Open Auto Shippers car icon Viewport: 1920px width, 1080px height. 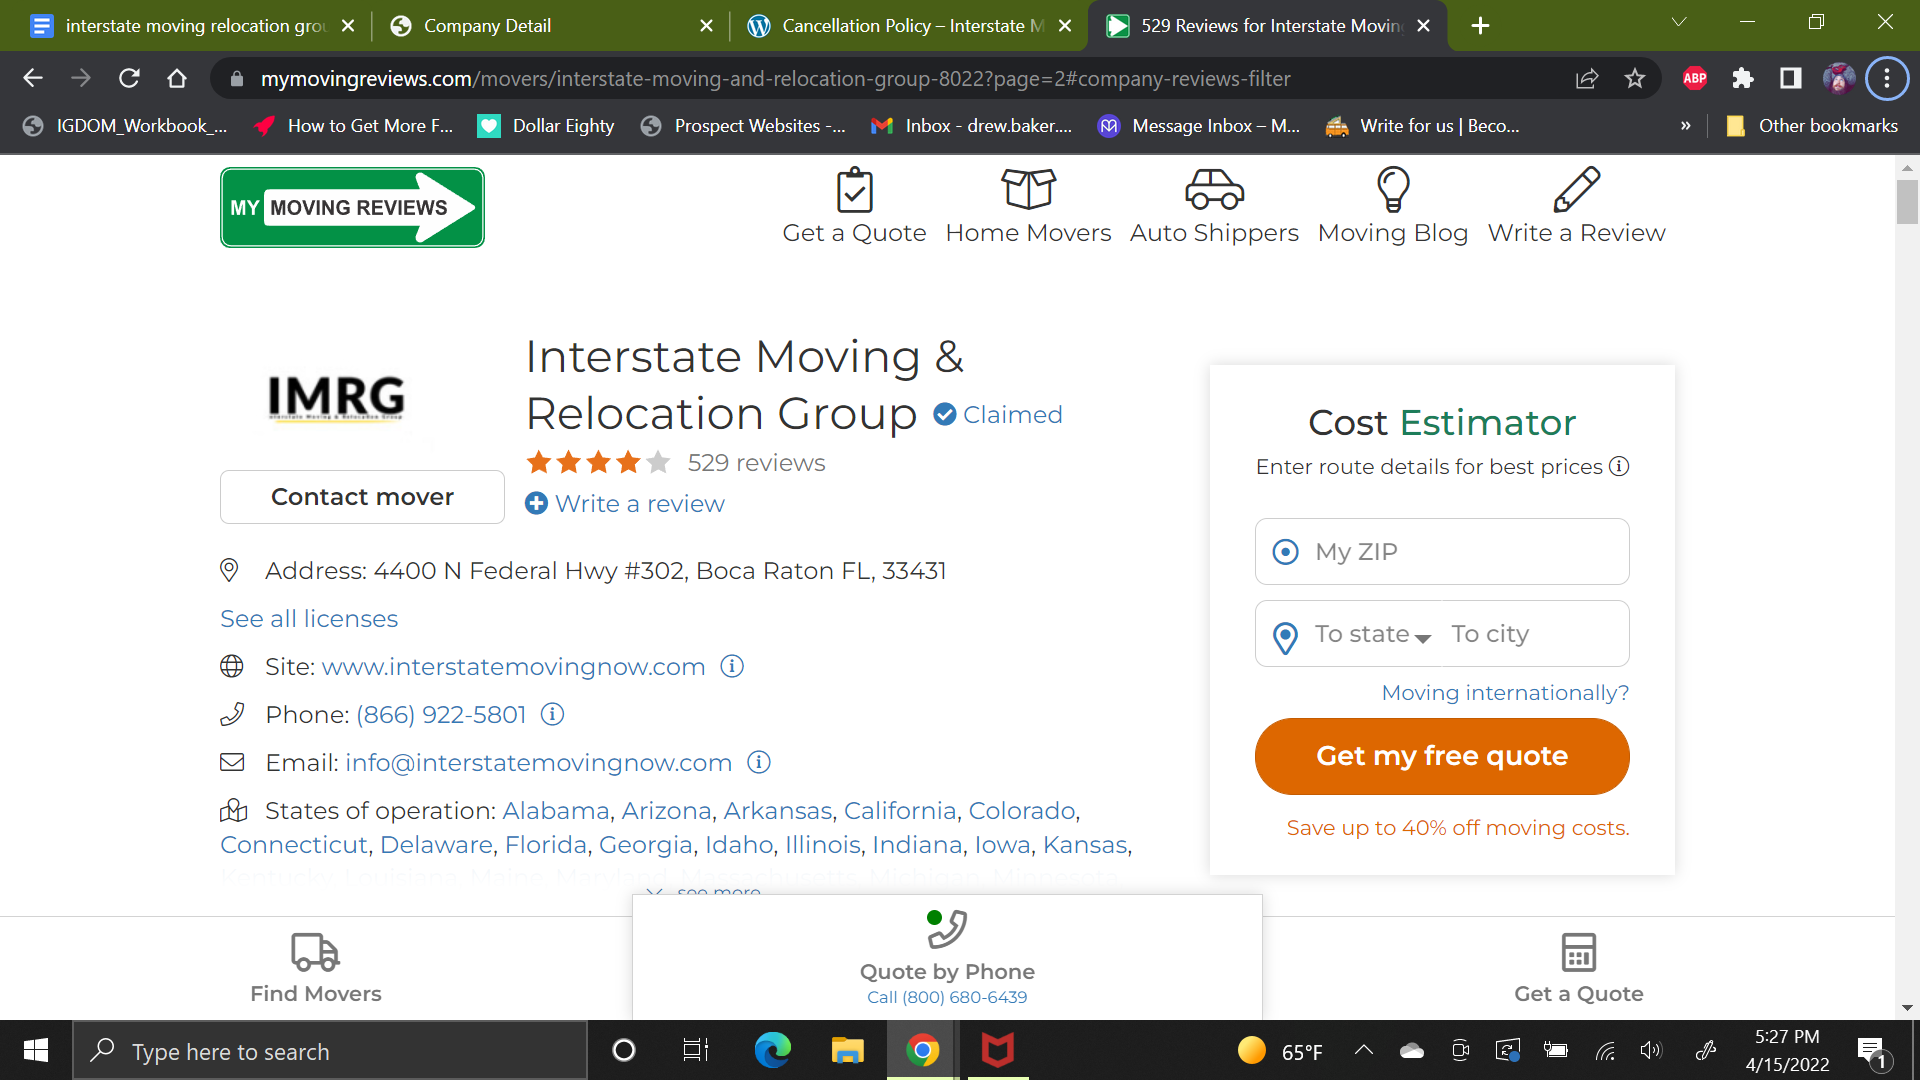pyautogui.click(x=1214, y=188)
